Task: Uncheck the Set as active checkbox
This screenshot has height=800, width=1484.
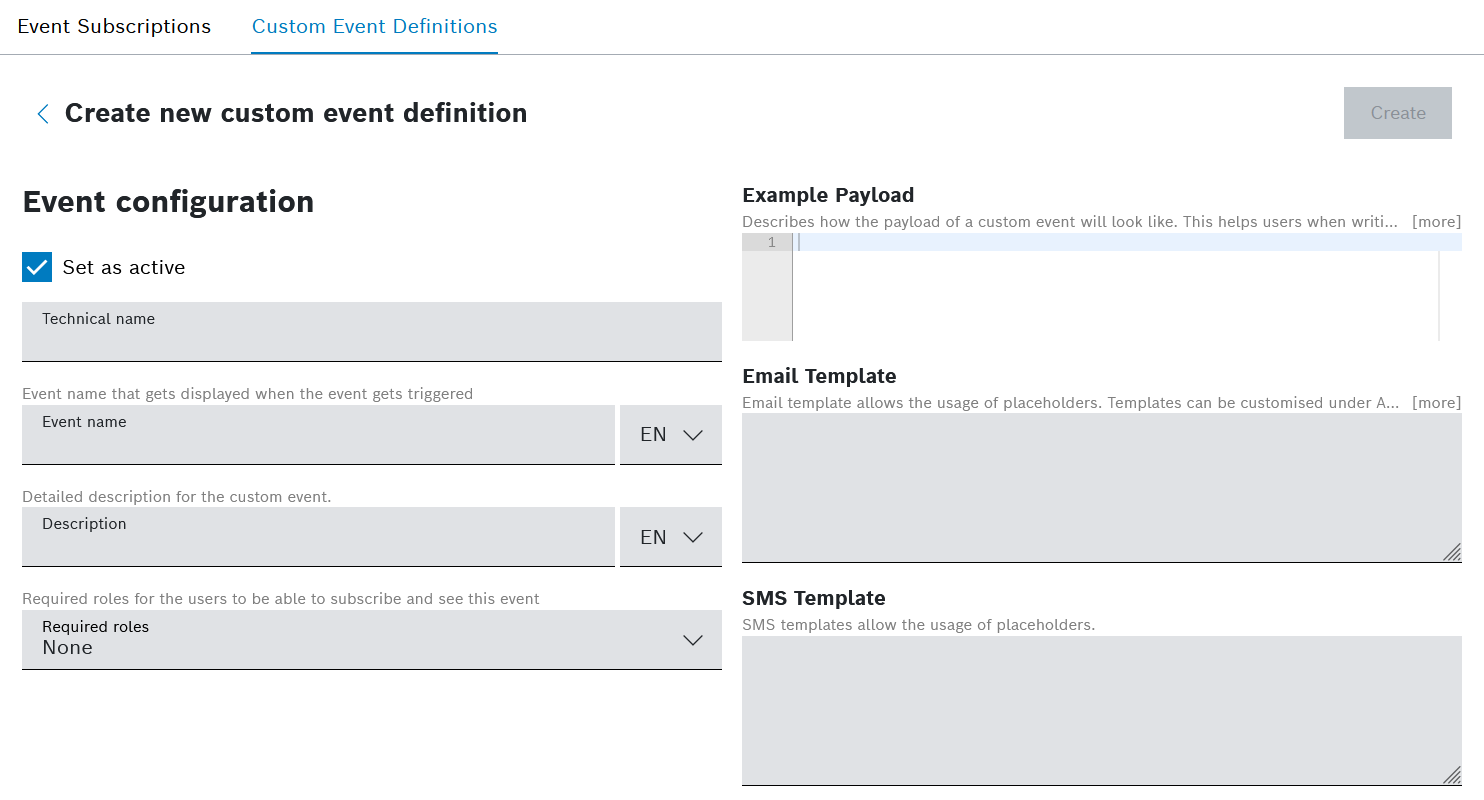Action: pyautogui.click(x=37, y=267)
